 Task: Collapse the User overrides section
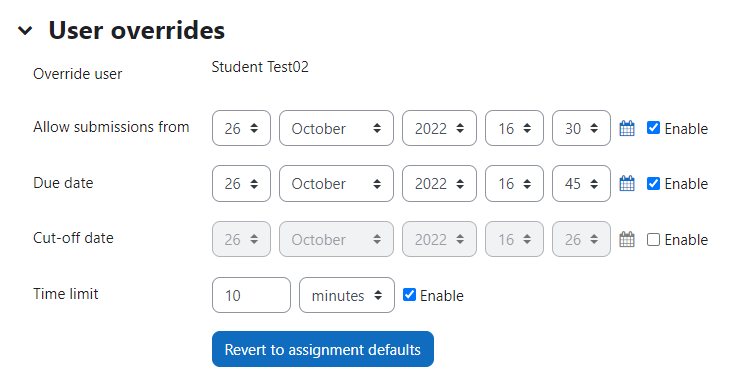(x=25, y=31)
